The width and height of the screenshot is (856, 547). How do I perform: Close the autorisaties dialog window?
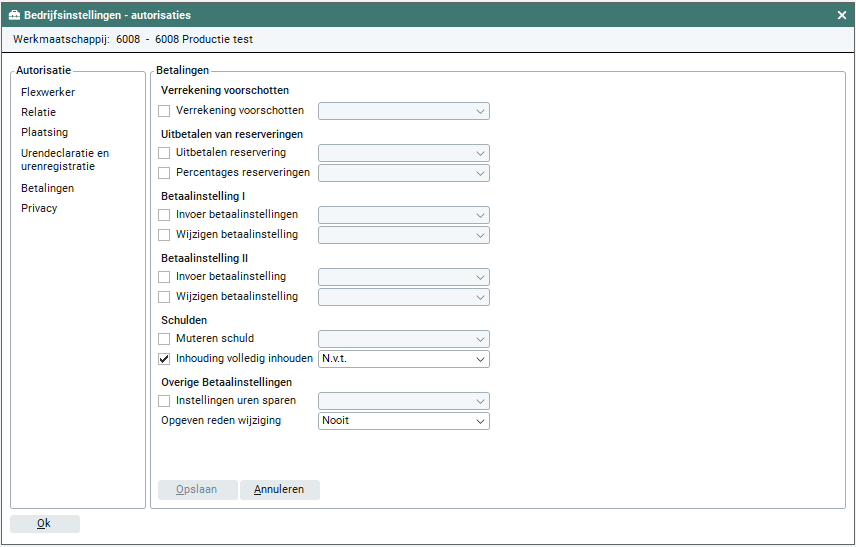[x=842, y=15]
